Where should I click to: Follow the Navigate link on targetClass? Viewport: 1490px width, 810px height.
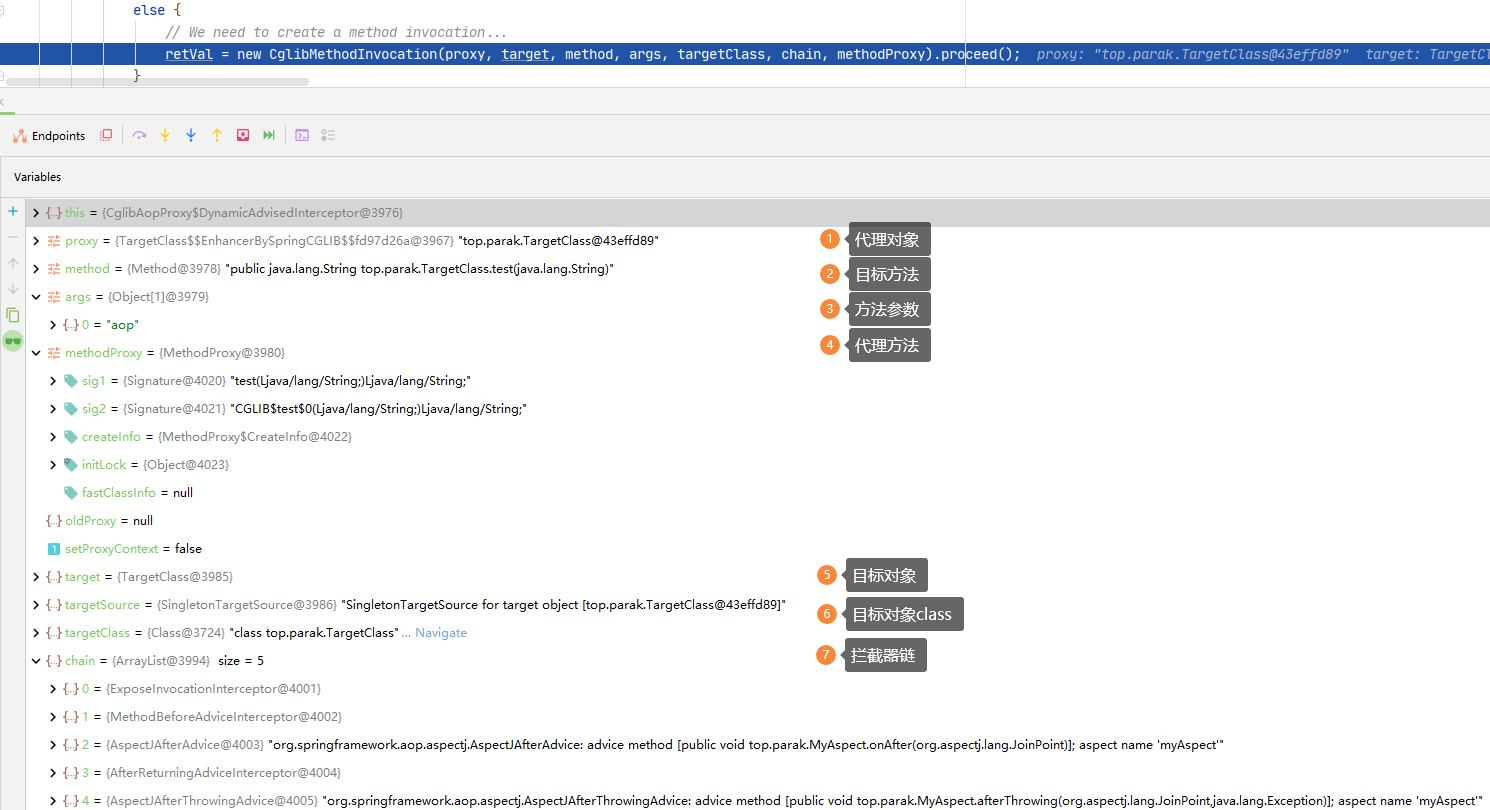point(441,633)
